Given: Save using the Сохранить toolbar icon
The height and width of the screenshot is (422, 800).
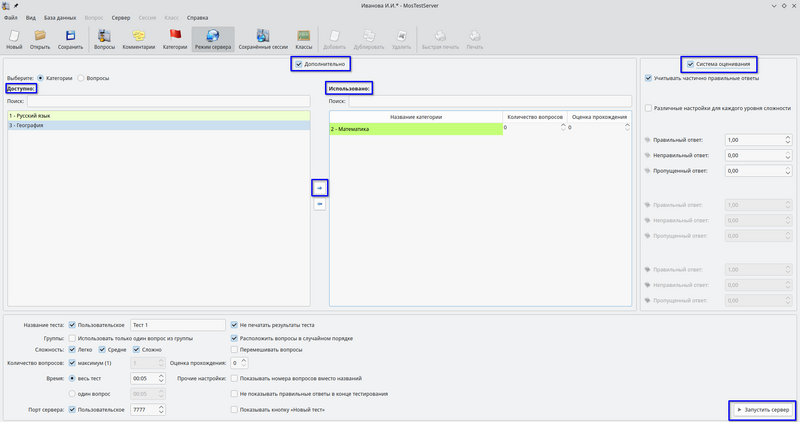Looking at the screenshot, I should [70, 39].
